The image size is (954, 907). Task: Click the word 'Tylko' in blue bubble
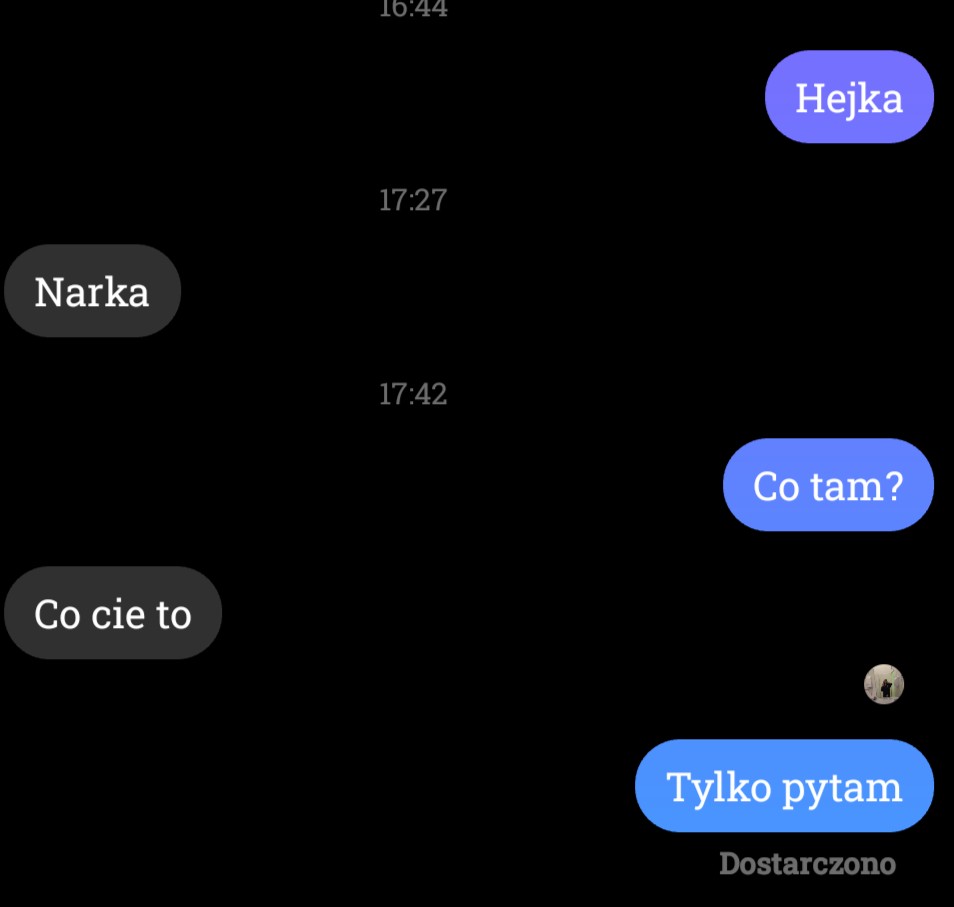tap(719, 788)
